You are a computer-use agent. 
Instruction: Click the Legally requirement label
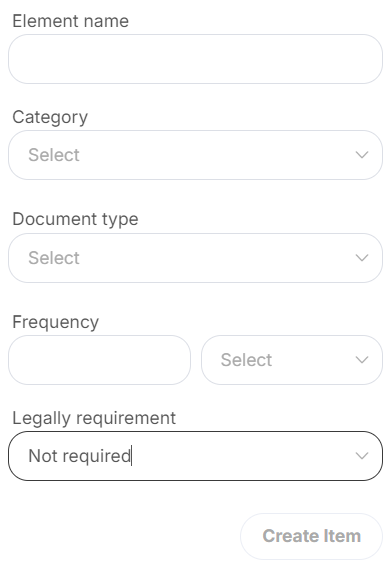coord(94,418)
